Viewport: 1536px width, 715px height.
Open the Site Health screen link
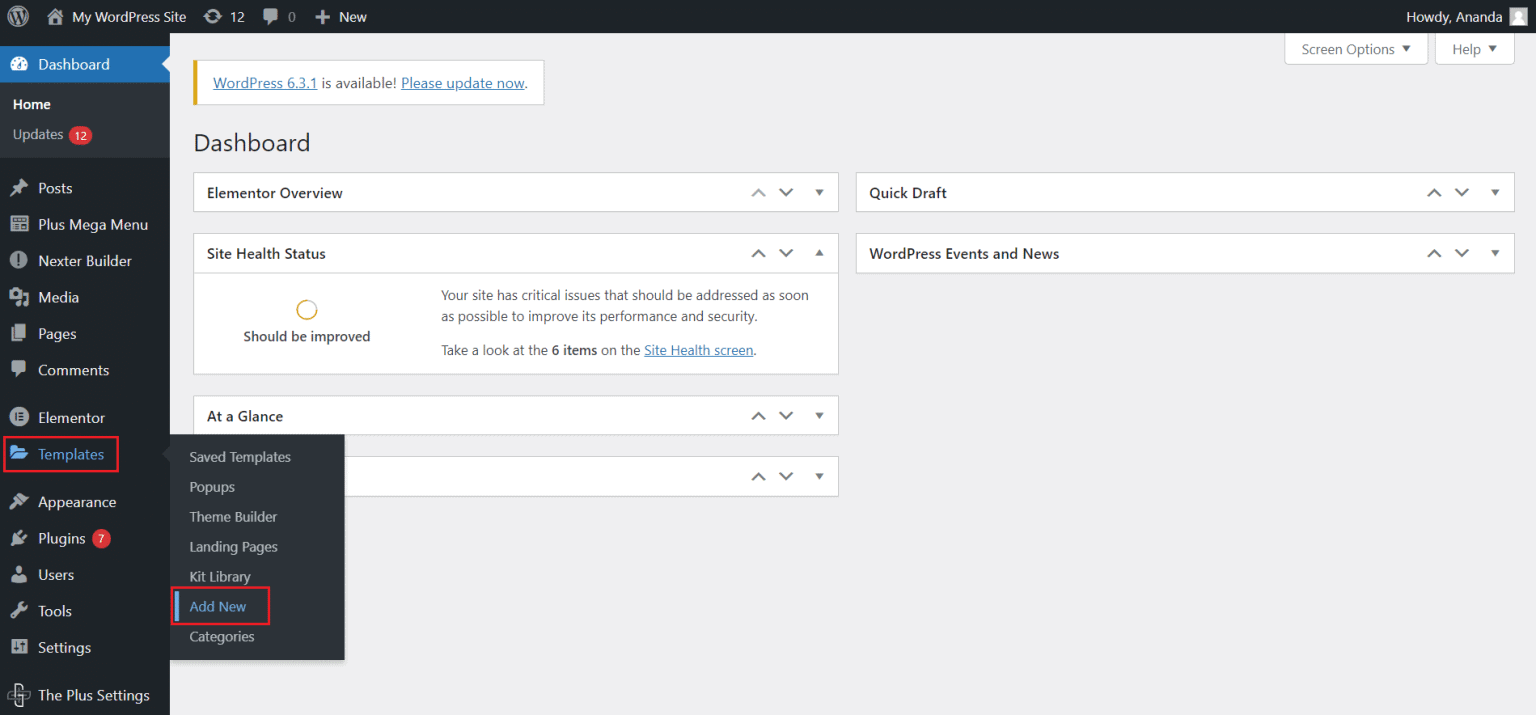(698, 350)
